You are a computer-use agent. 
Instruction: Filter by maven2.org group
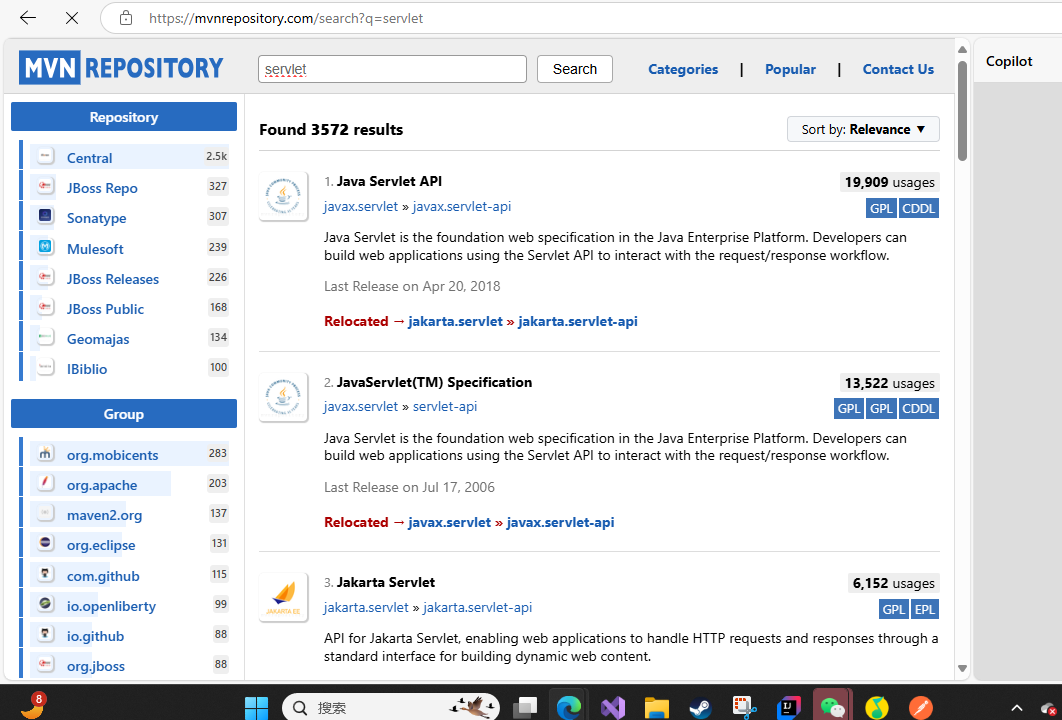click(x=104, y=515)
